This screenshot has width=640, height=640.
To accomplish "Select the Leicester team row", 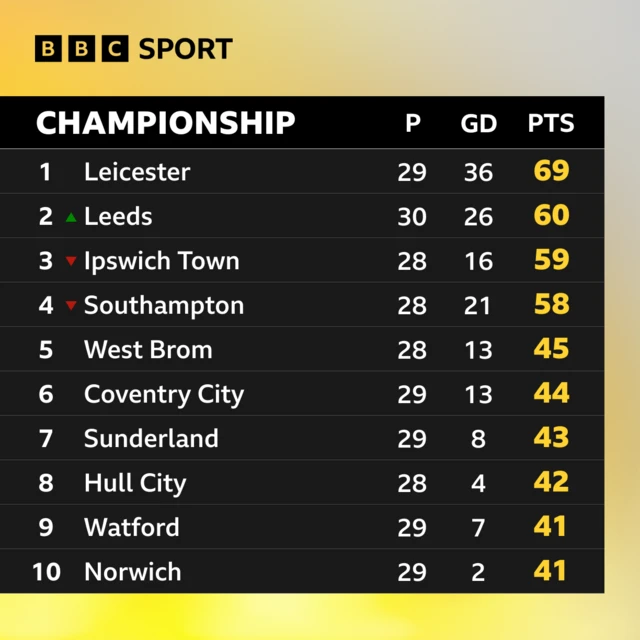I will click(x=302, y=171).
